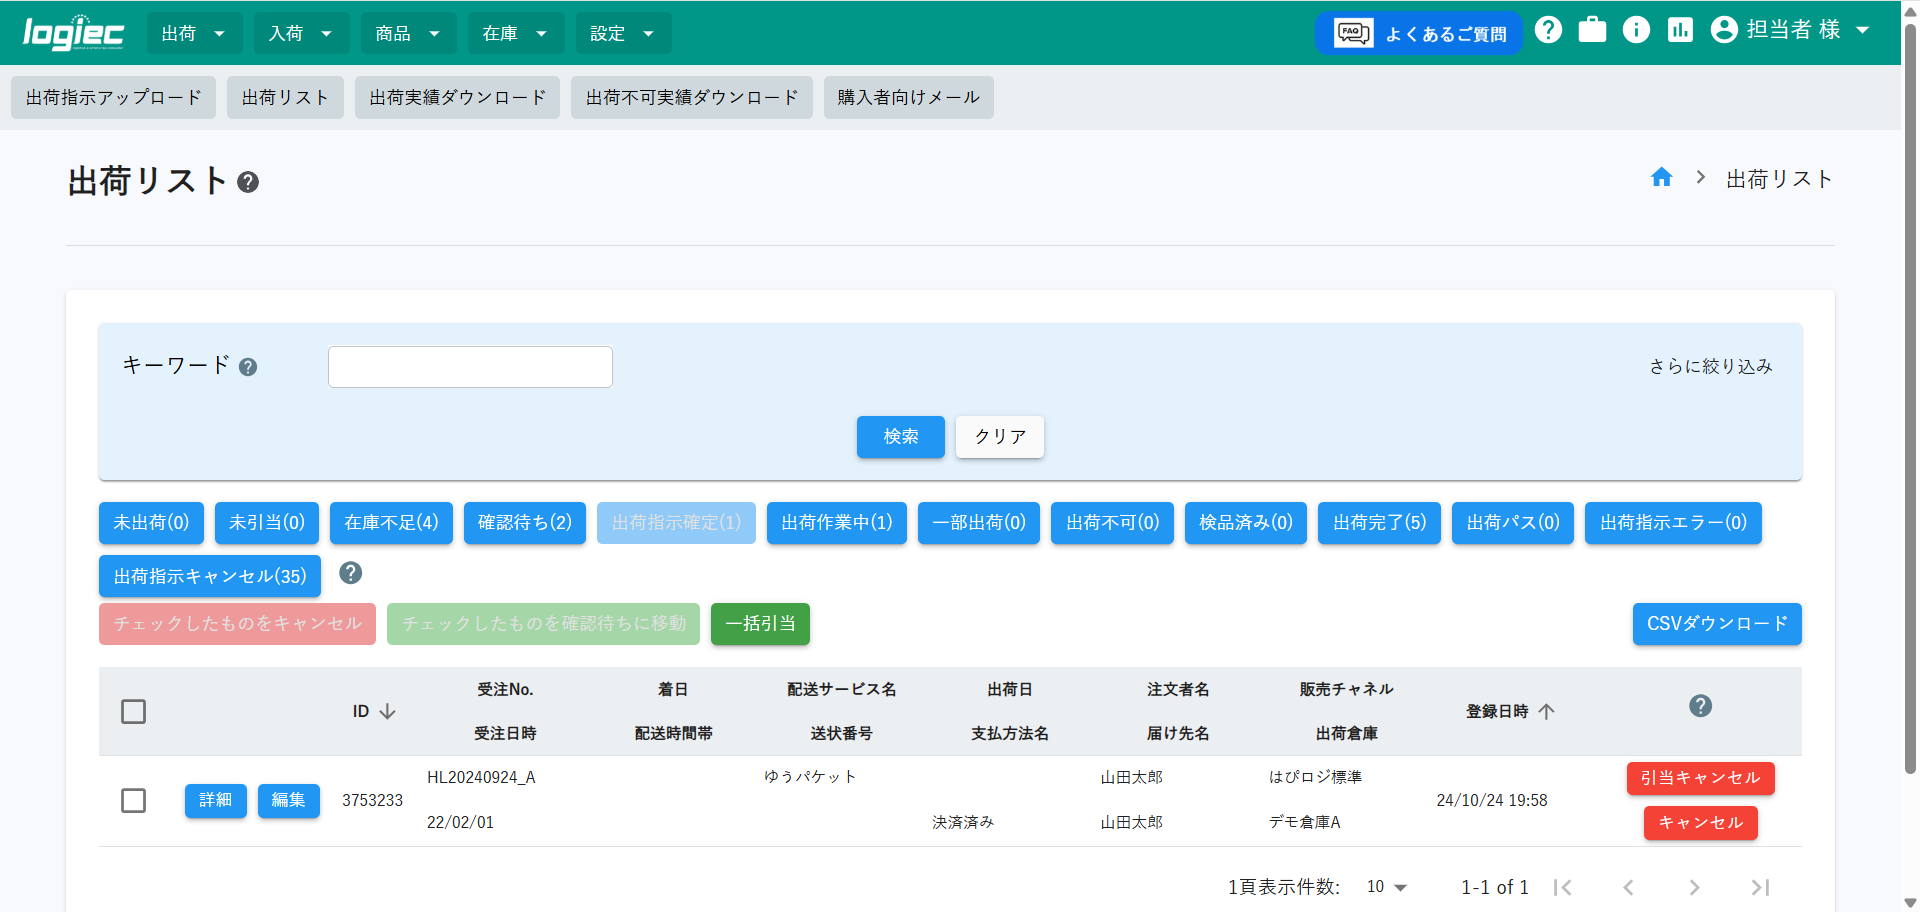Click the bar chart icon in header

[1680, 30]
